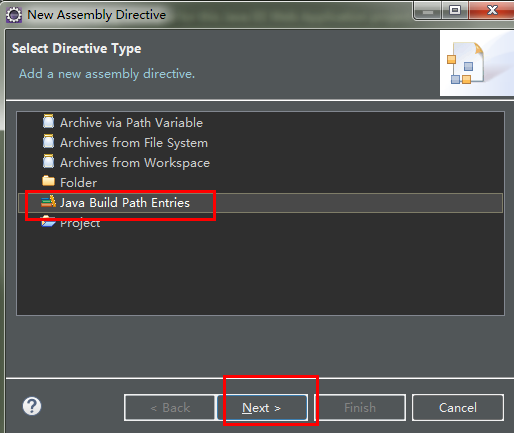Select Archive via Path Variable jar icon
This screenshot has height=433, width=514.
(49, 122)
